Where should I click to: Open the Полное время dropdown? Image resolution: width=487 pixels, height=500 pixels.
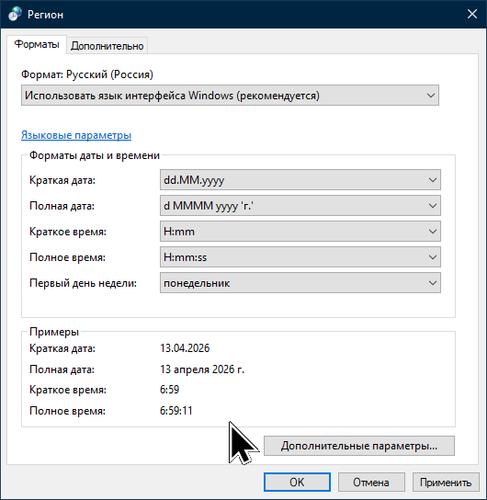pyautogui.click(x=300, y=257)
